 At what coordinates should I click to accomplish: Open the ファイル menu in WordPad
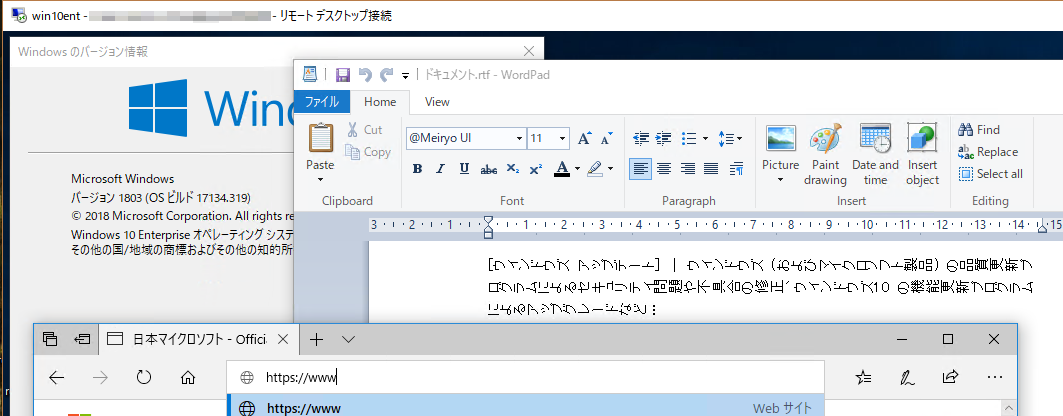pyautogui.click(x=321, y=102)
